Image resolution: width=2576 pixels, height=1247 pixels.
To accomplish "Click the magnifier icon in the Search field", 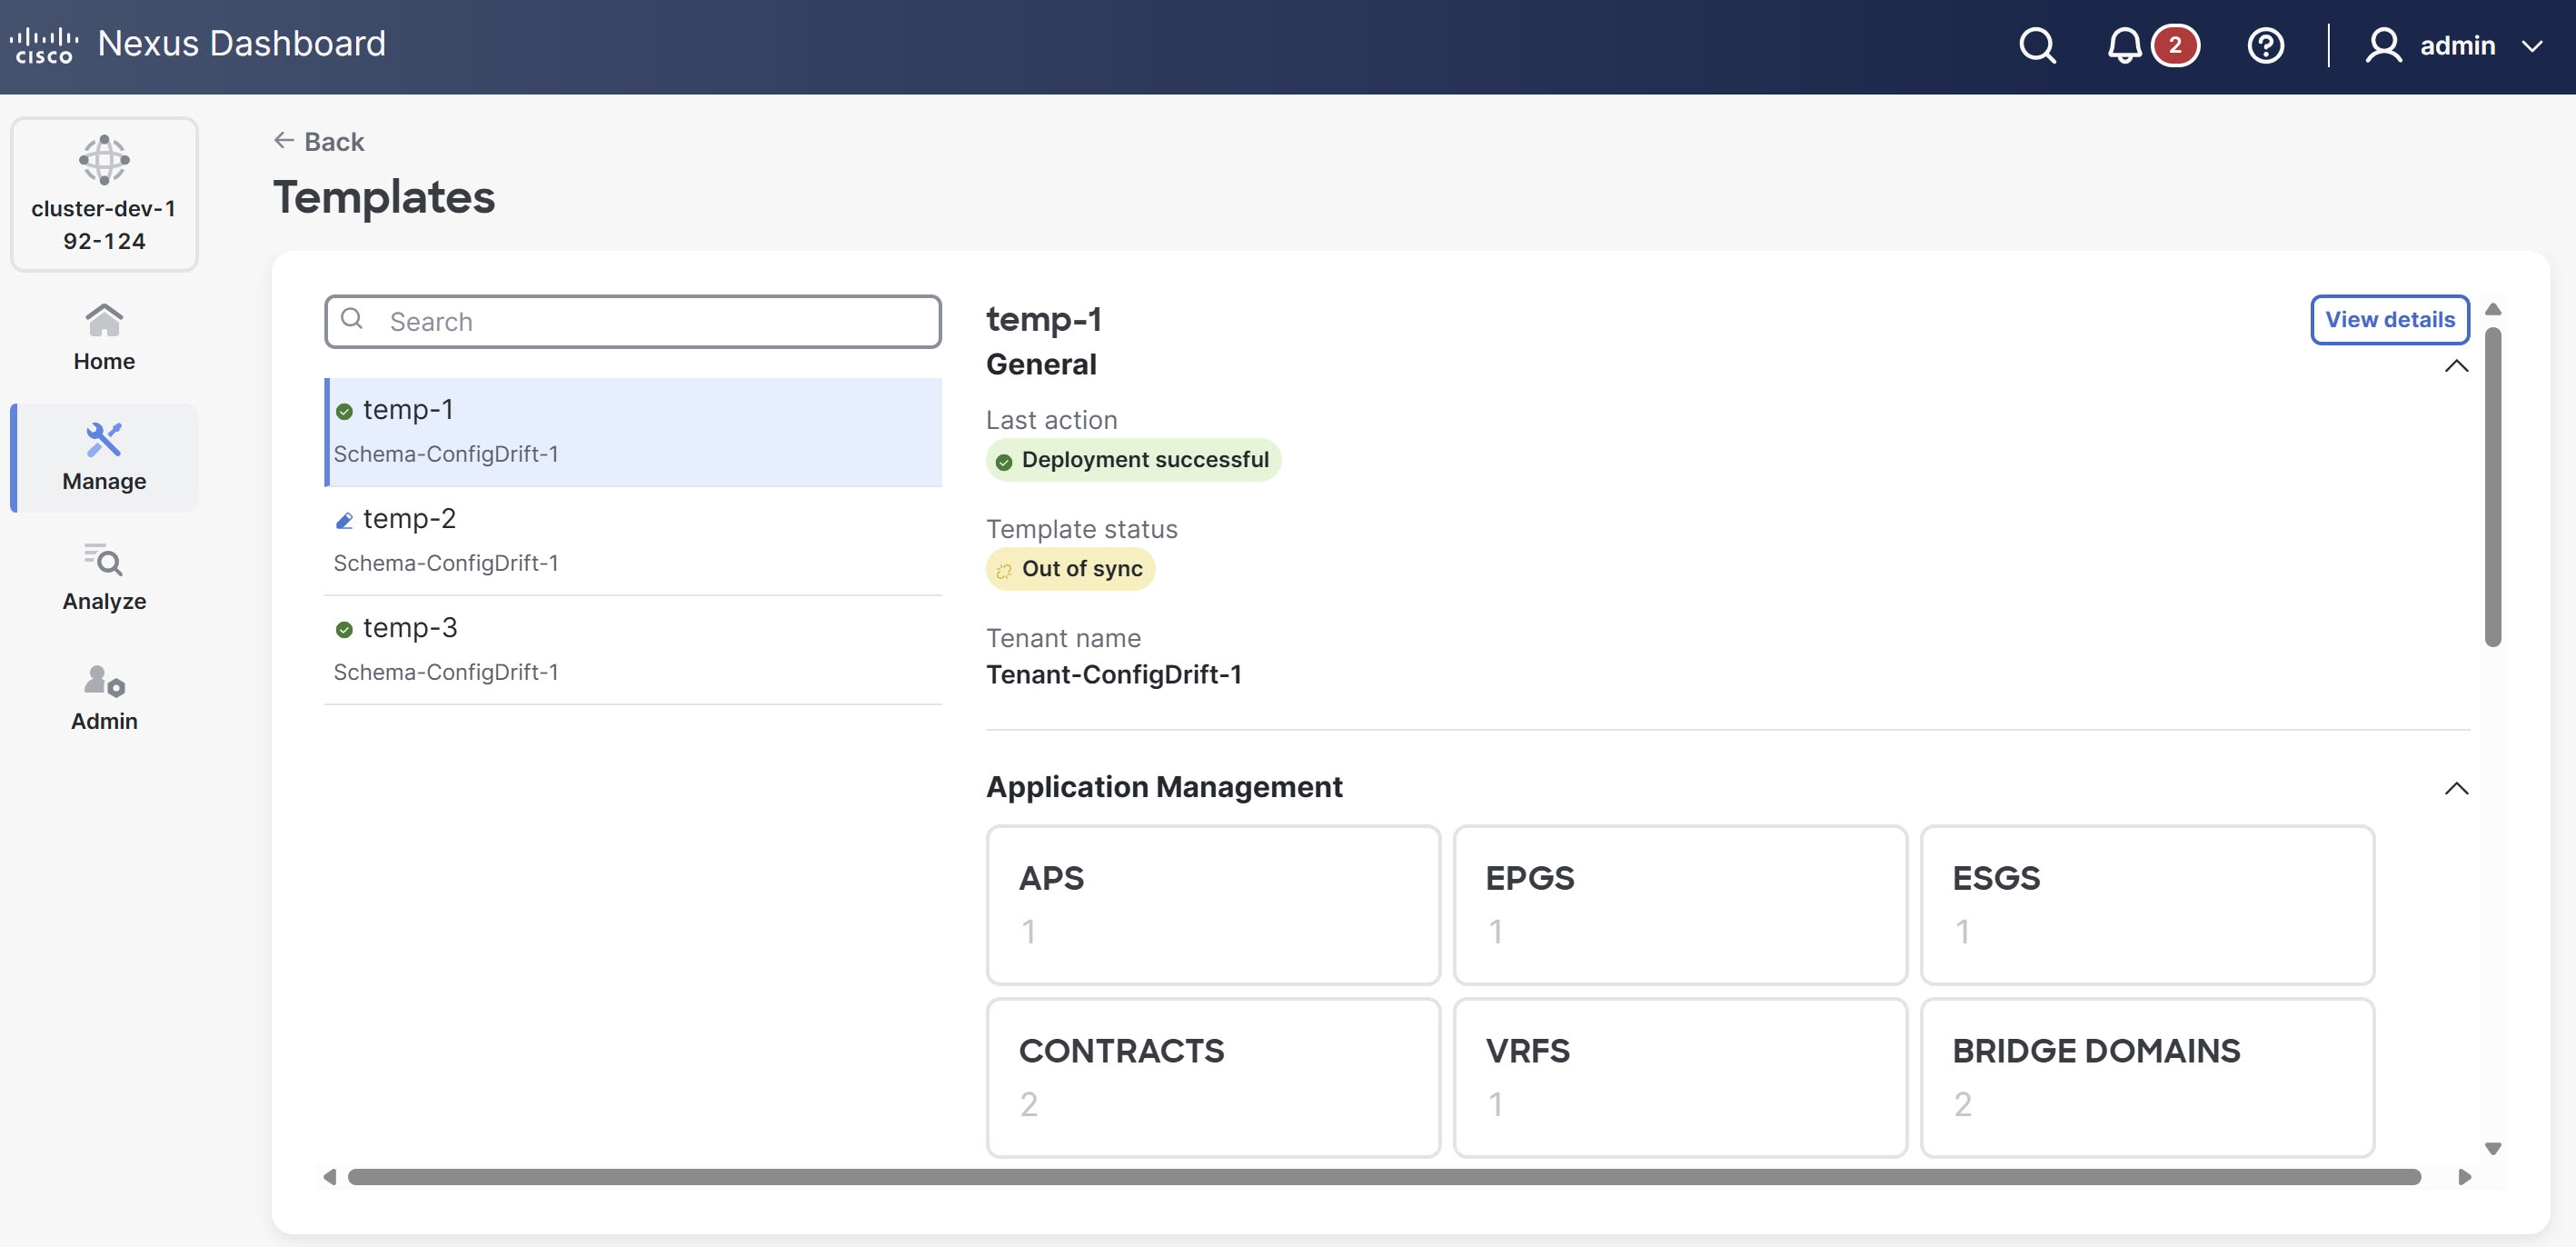I will [352, 319].
